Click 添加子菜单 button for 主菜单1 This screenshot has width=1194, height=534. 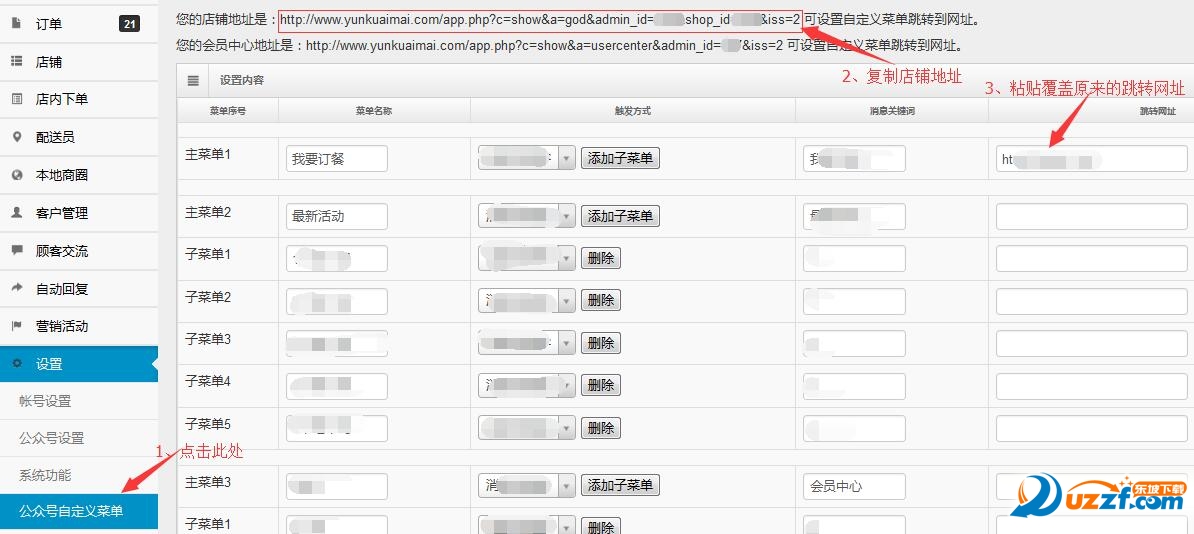click(x=620, y=158)
